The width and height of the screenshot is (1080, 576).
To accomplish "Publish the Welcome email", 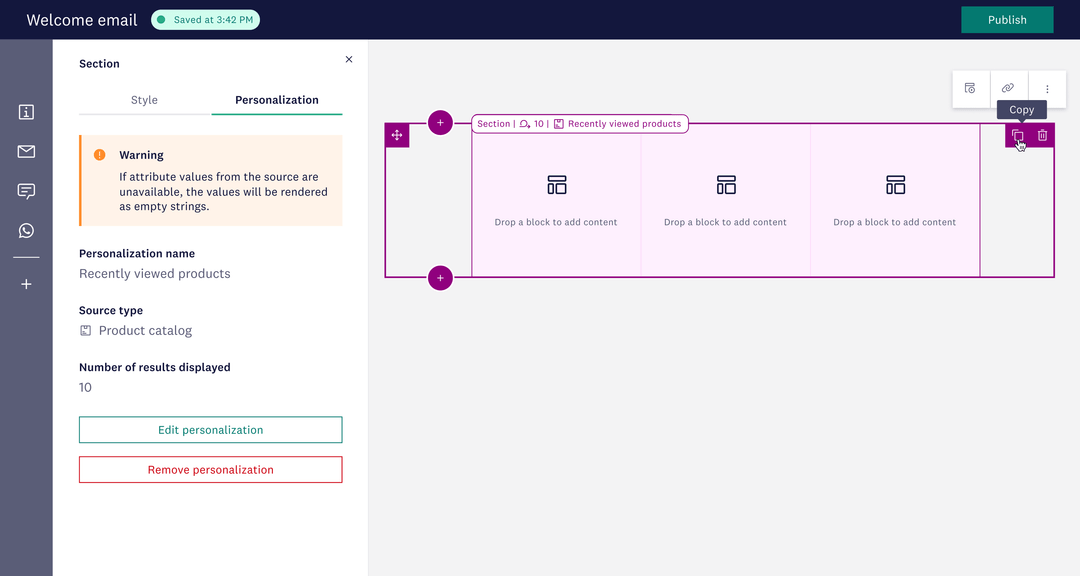I will [x=1007, y=19].
